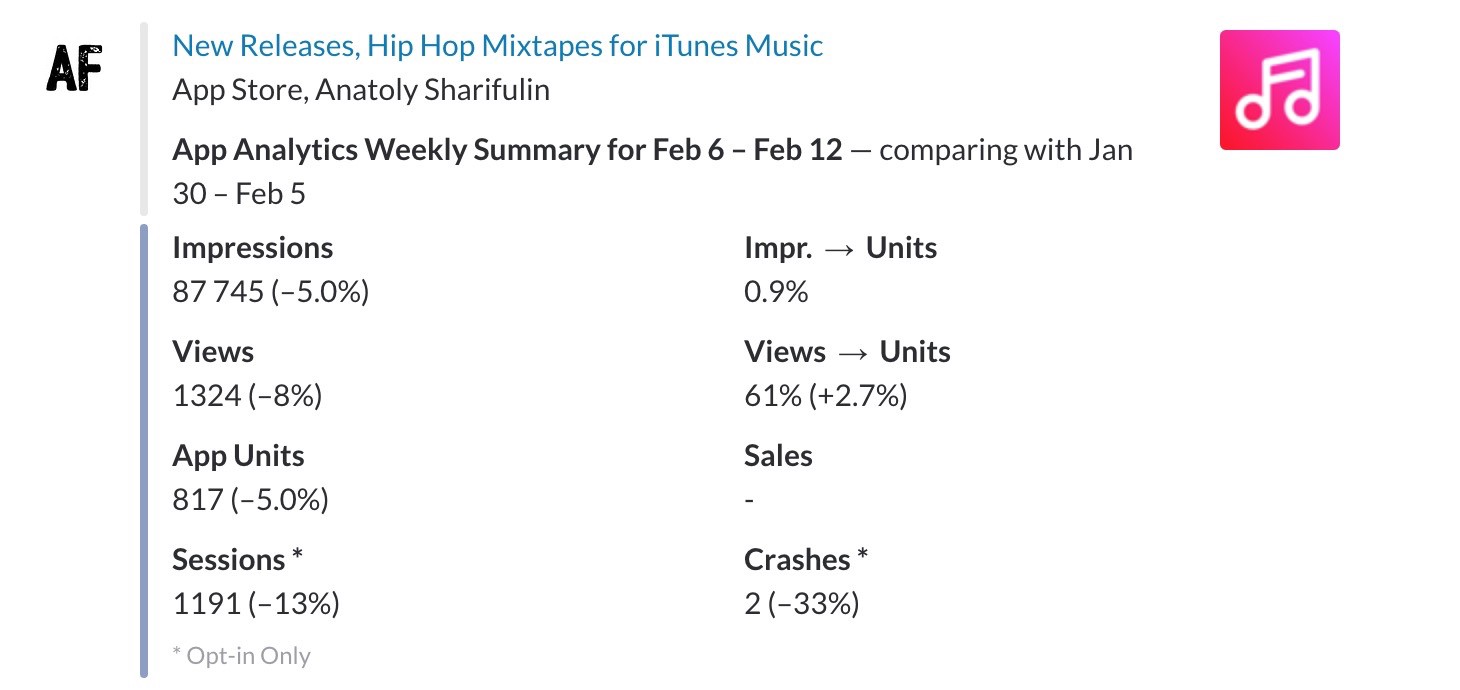Click the App Analytics Weekly Summary heading
Image resolution: width=1460 pixels, height=690 pixels.
(x=507, y=150)
